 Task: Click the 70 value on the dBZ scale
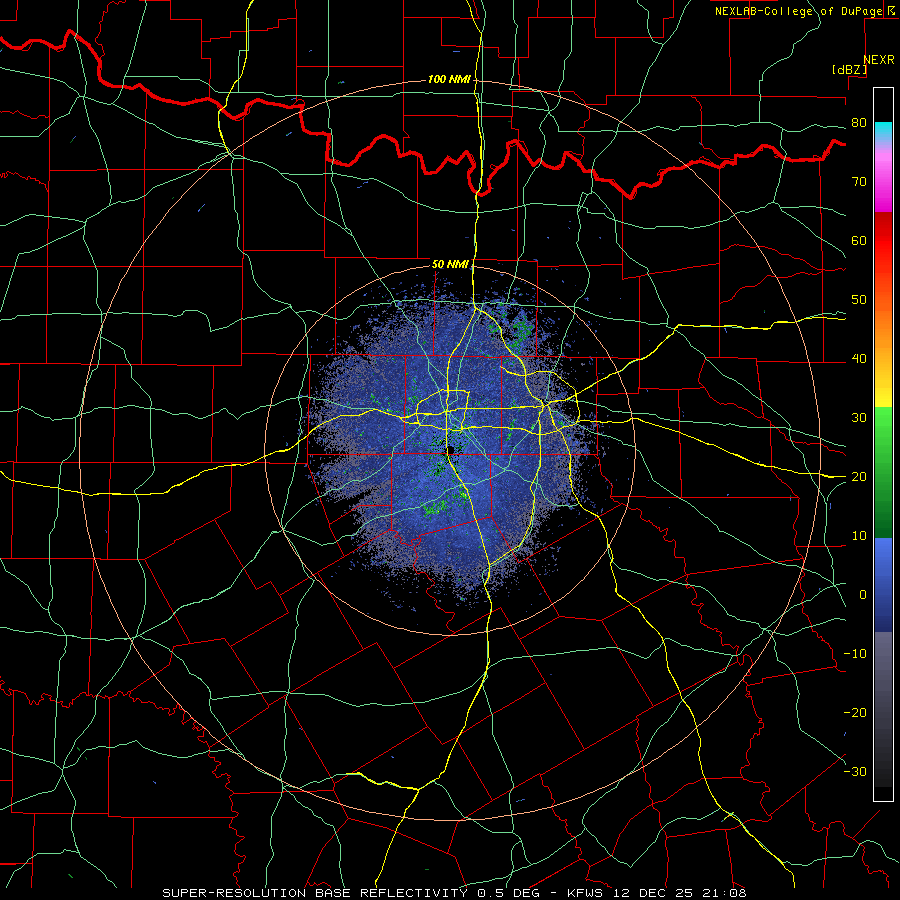click(859, 182)
